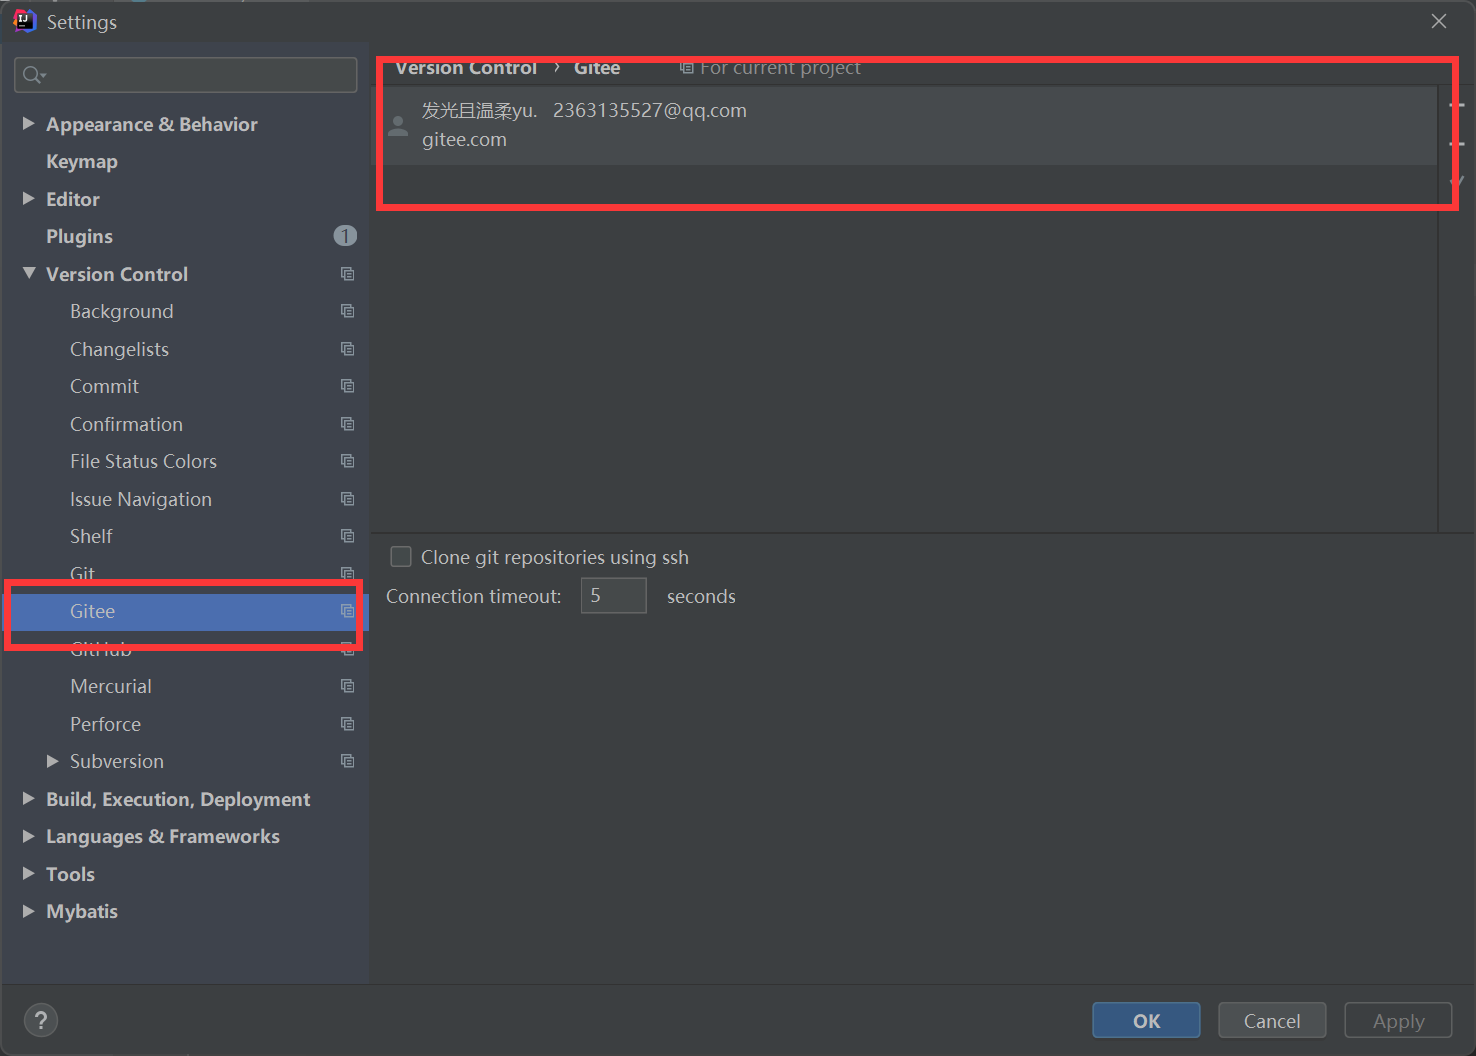Expand the Tools section

point(29,874)
